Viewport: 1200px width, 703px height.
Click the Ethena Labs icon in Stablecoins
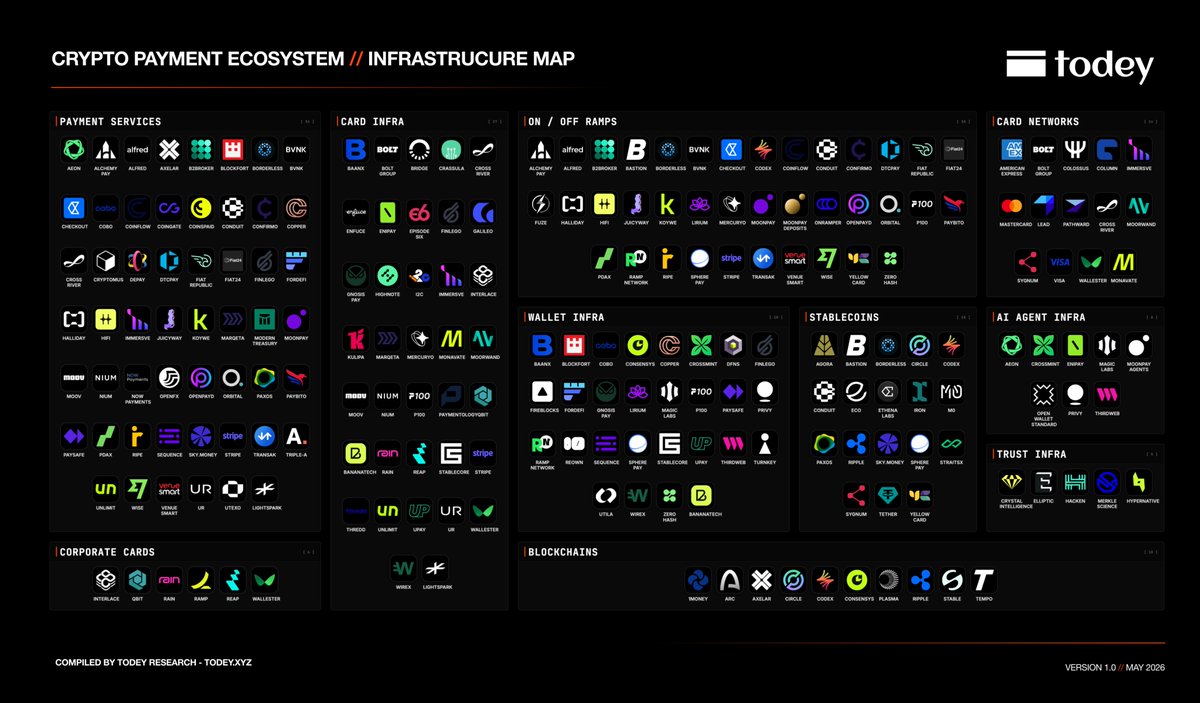coord(887,392)
